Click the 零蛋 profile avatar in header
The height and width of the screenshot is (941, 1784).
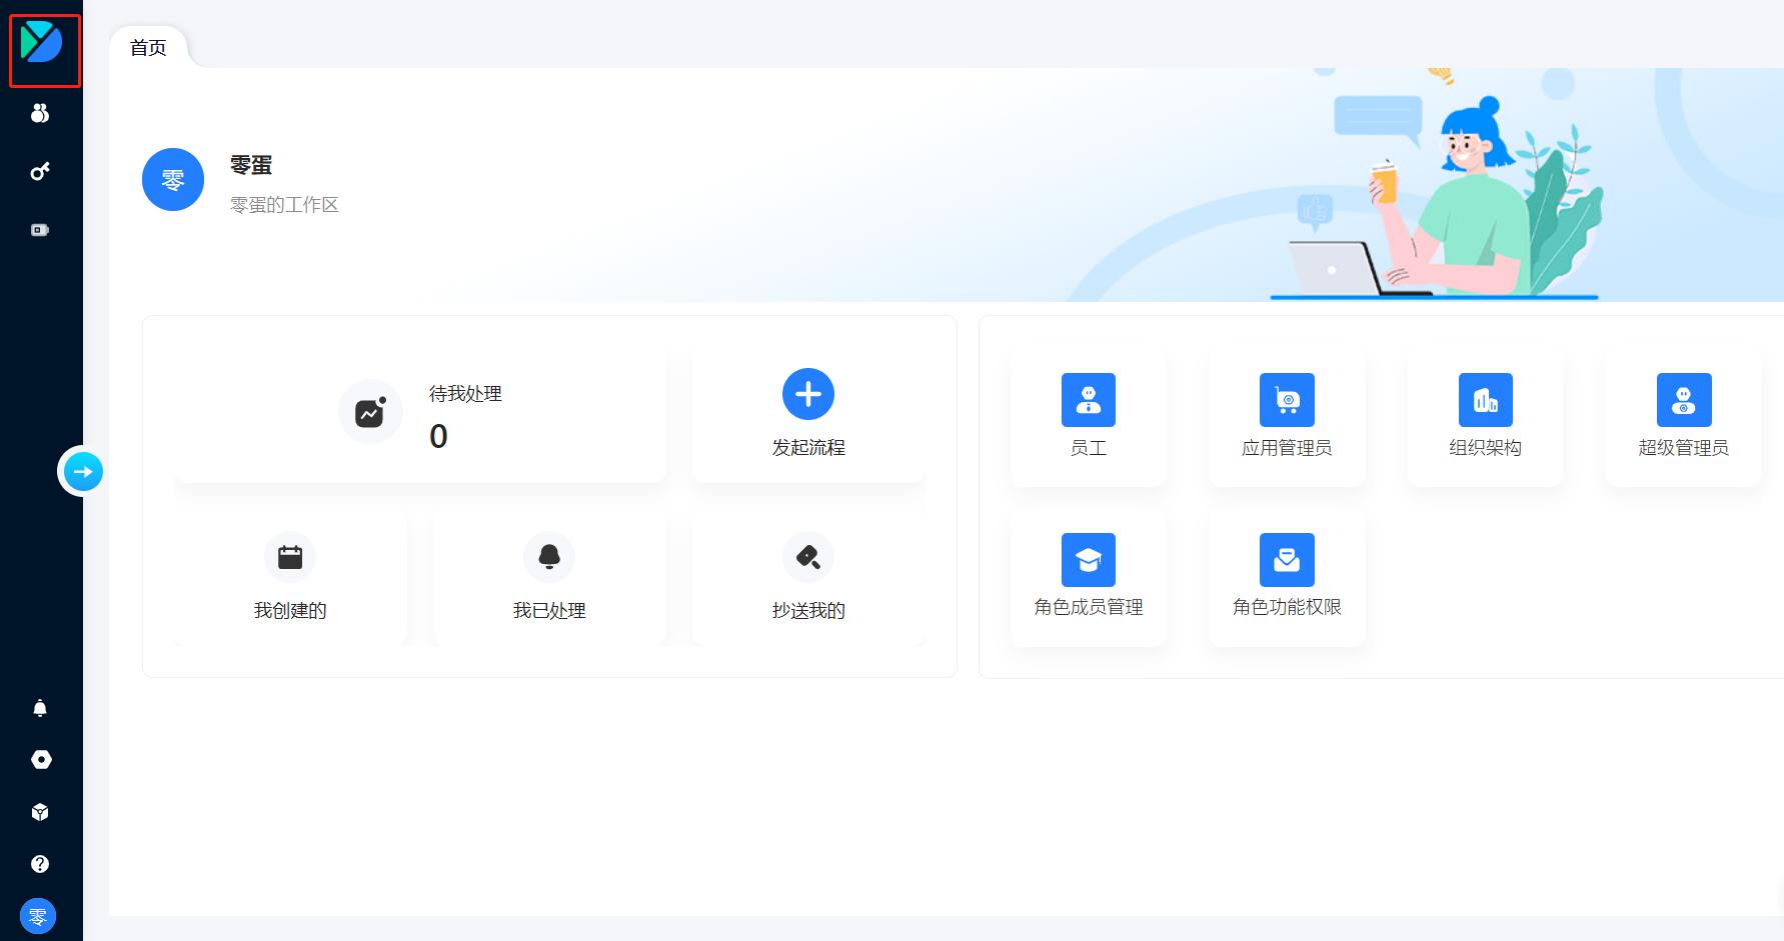pos(173,180)
